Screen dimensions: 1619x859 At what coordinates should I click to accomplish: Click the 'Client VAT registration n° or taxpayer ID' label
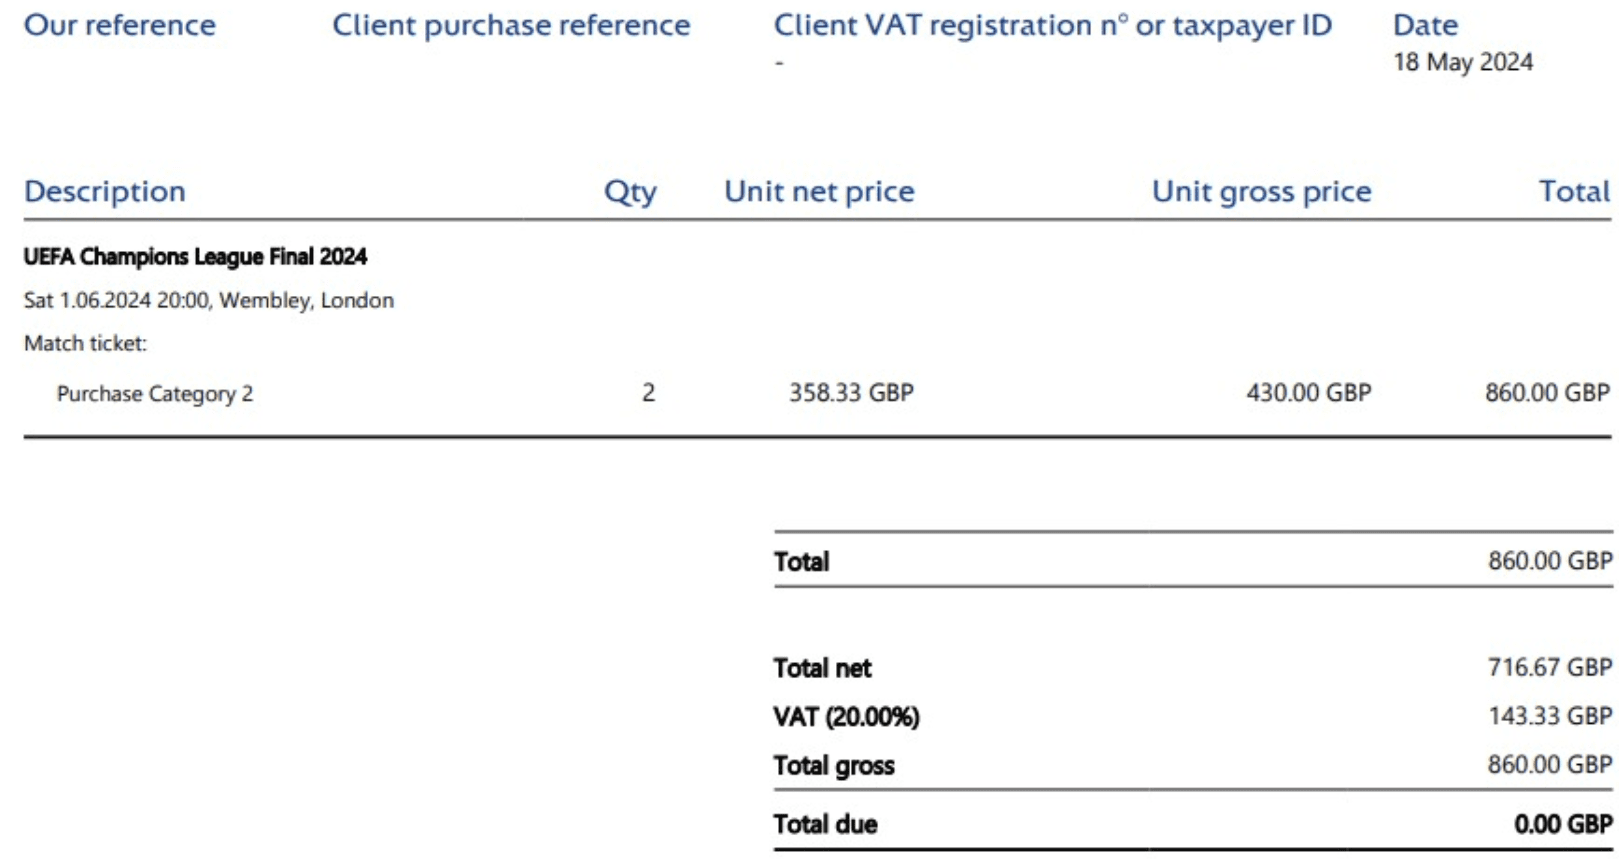pos(1053,25)
